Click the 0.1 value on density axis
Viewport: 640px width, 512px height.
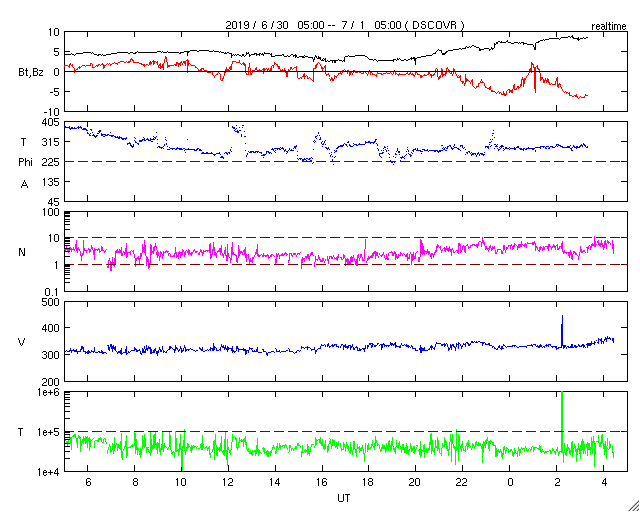pyautogui.click(x=49, y=291)
